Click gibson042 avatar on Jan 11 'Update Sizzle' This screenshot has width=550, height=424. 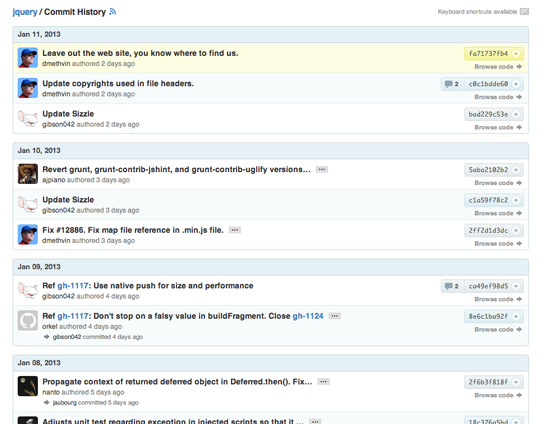(28, 119)
